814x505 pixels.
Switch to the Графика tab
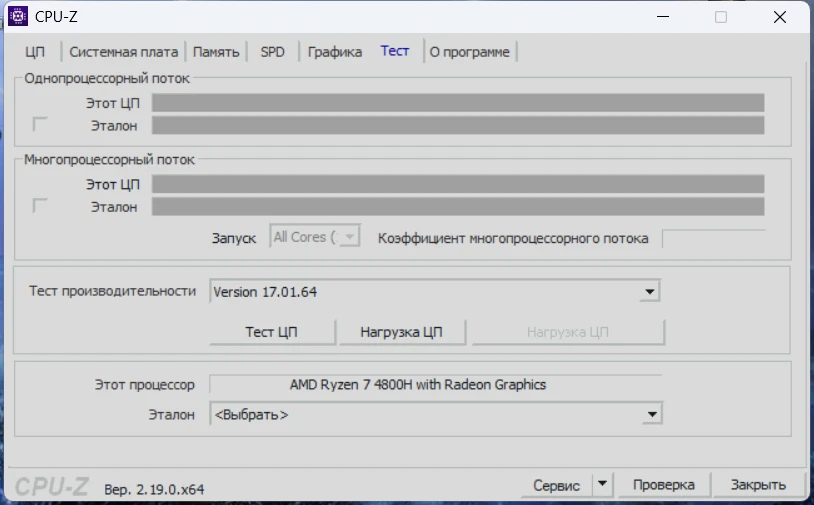[x=335, y=52]
